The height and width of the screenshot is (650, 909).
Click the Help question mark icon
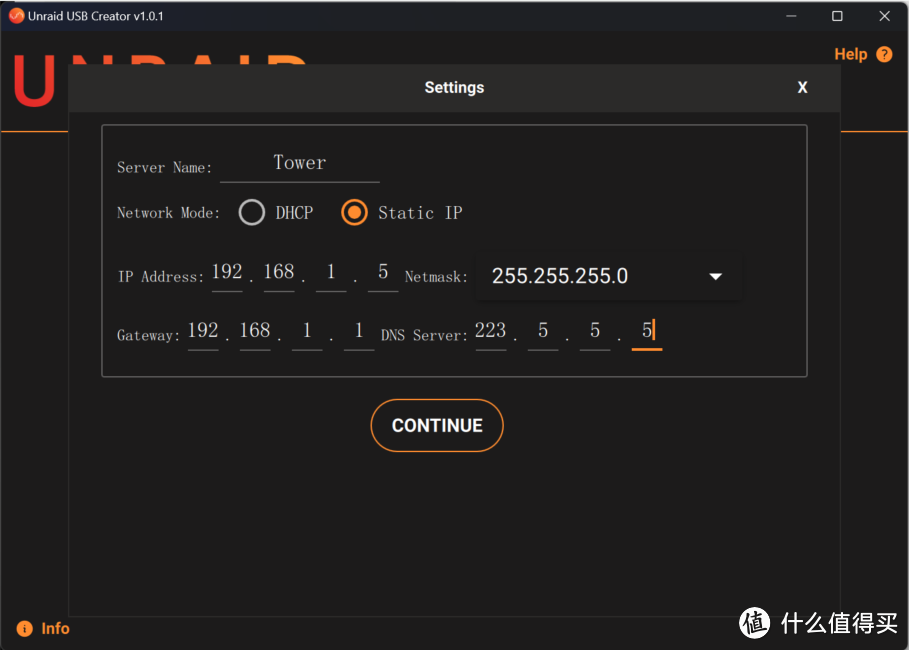884,54
